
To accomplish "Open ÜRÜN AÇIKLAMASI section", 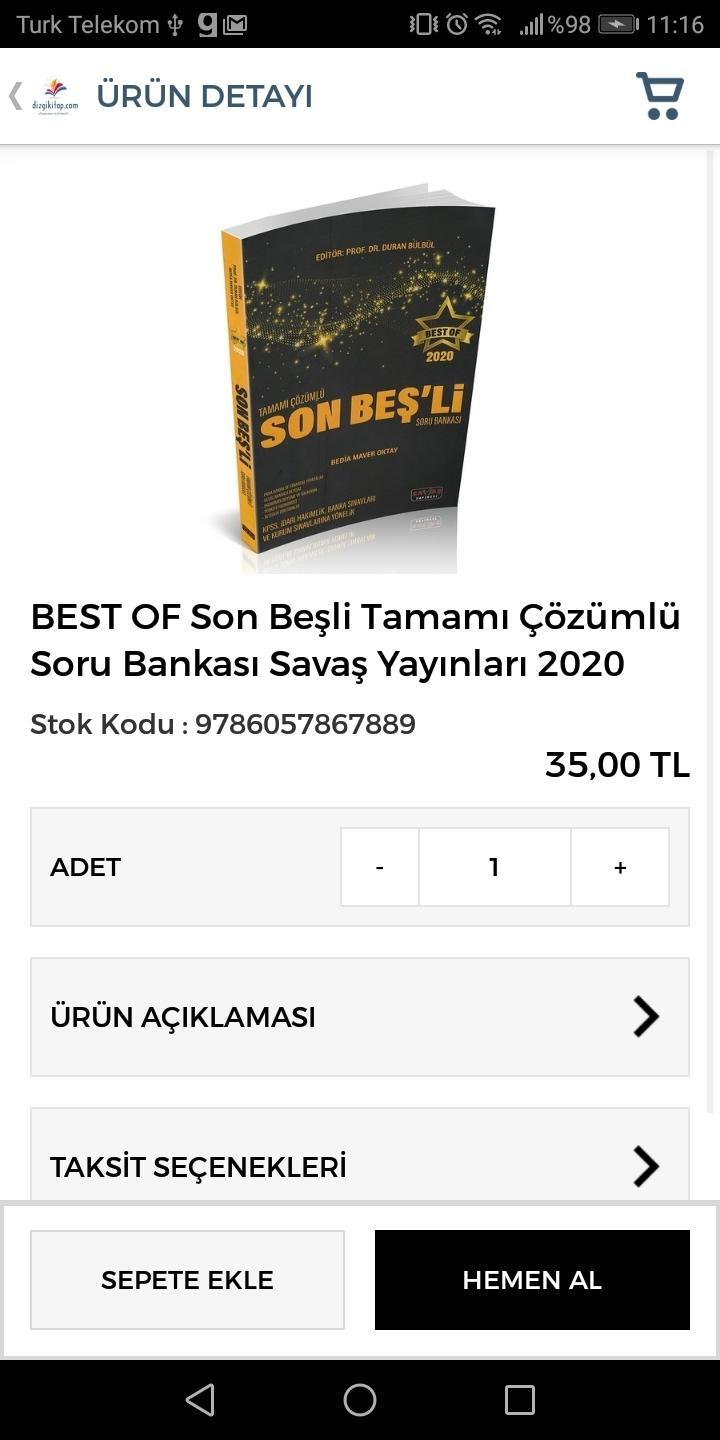I will click(x=360, y=1017).
